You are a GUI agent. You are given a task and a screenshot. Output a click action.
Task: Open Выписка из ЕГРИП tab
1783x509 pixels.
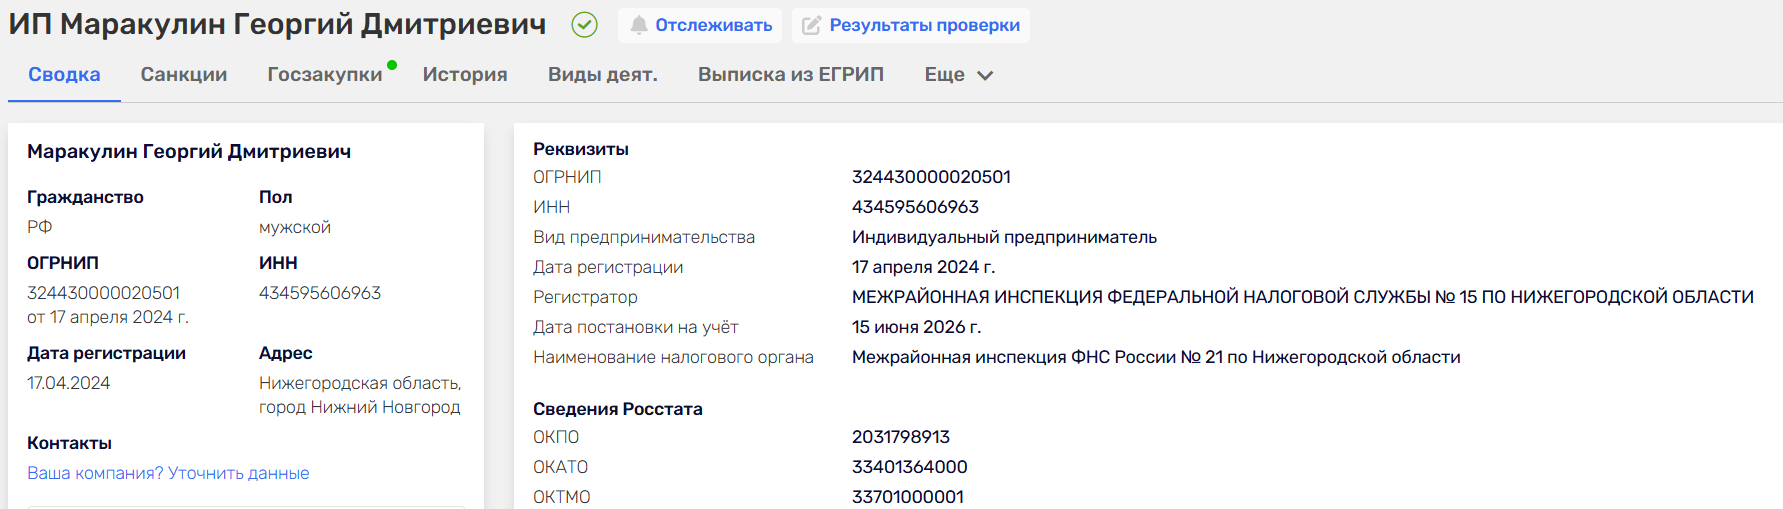tap(791, 75)
